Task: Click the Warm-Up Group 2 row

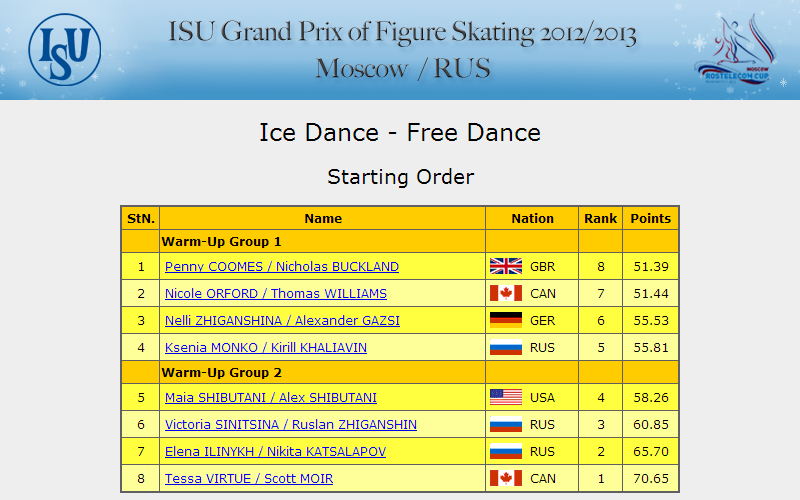Action: pos(400,372)
